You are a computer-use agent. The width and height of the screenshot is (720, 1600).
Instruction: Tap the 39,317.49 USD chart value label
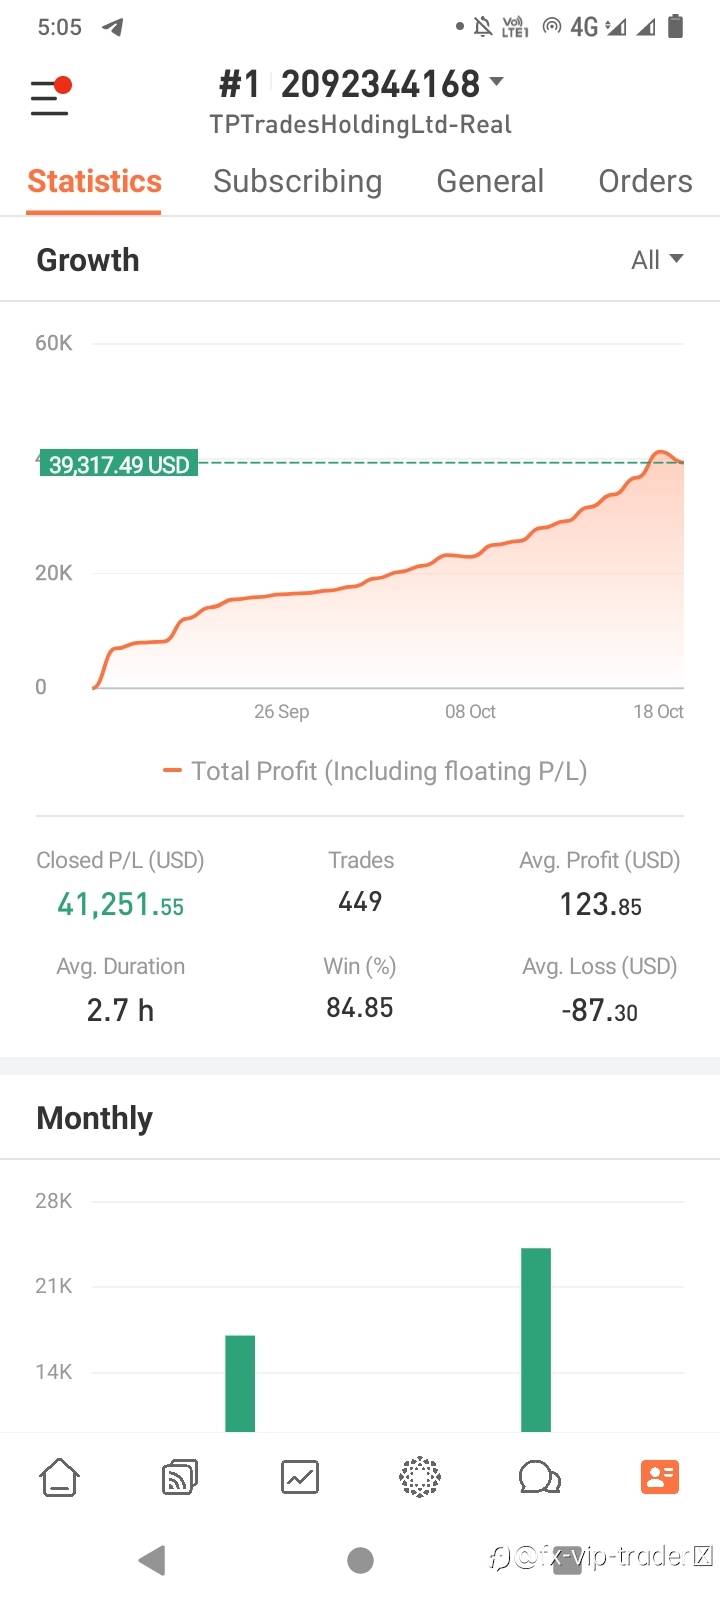(119, 464)
